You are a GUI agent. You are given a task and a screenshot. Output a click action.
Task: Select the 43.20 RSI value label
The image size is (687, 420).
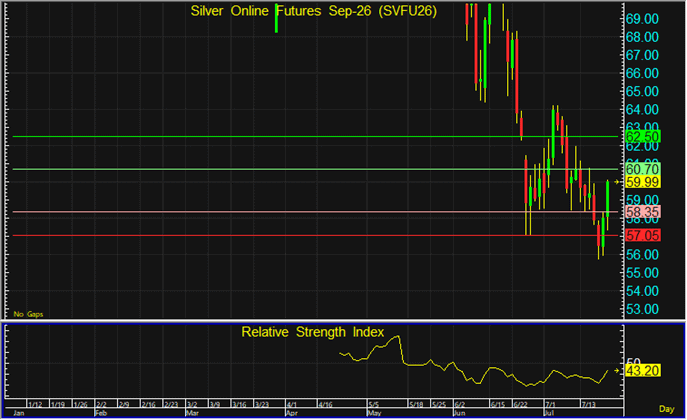click(x=642, y=371)
